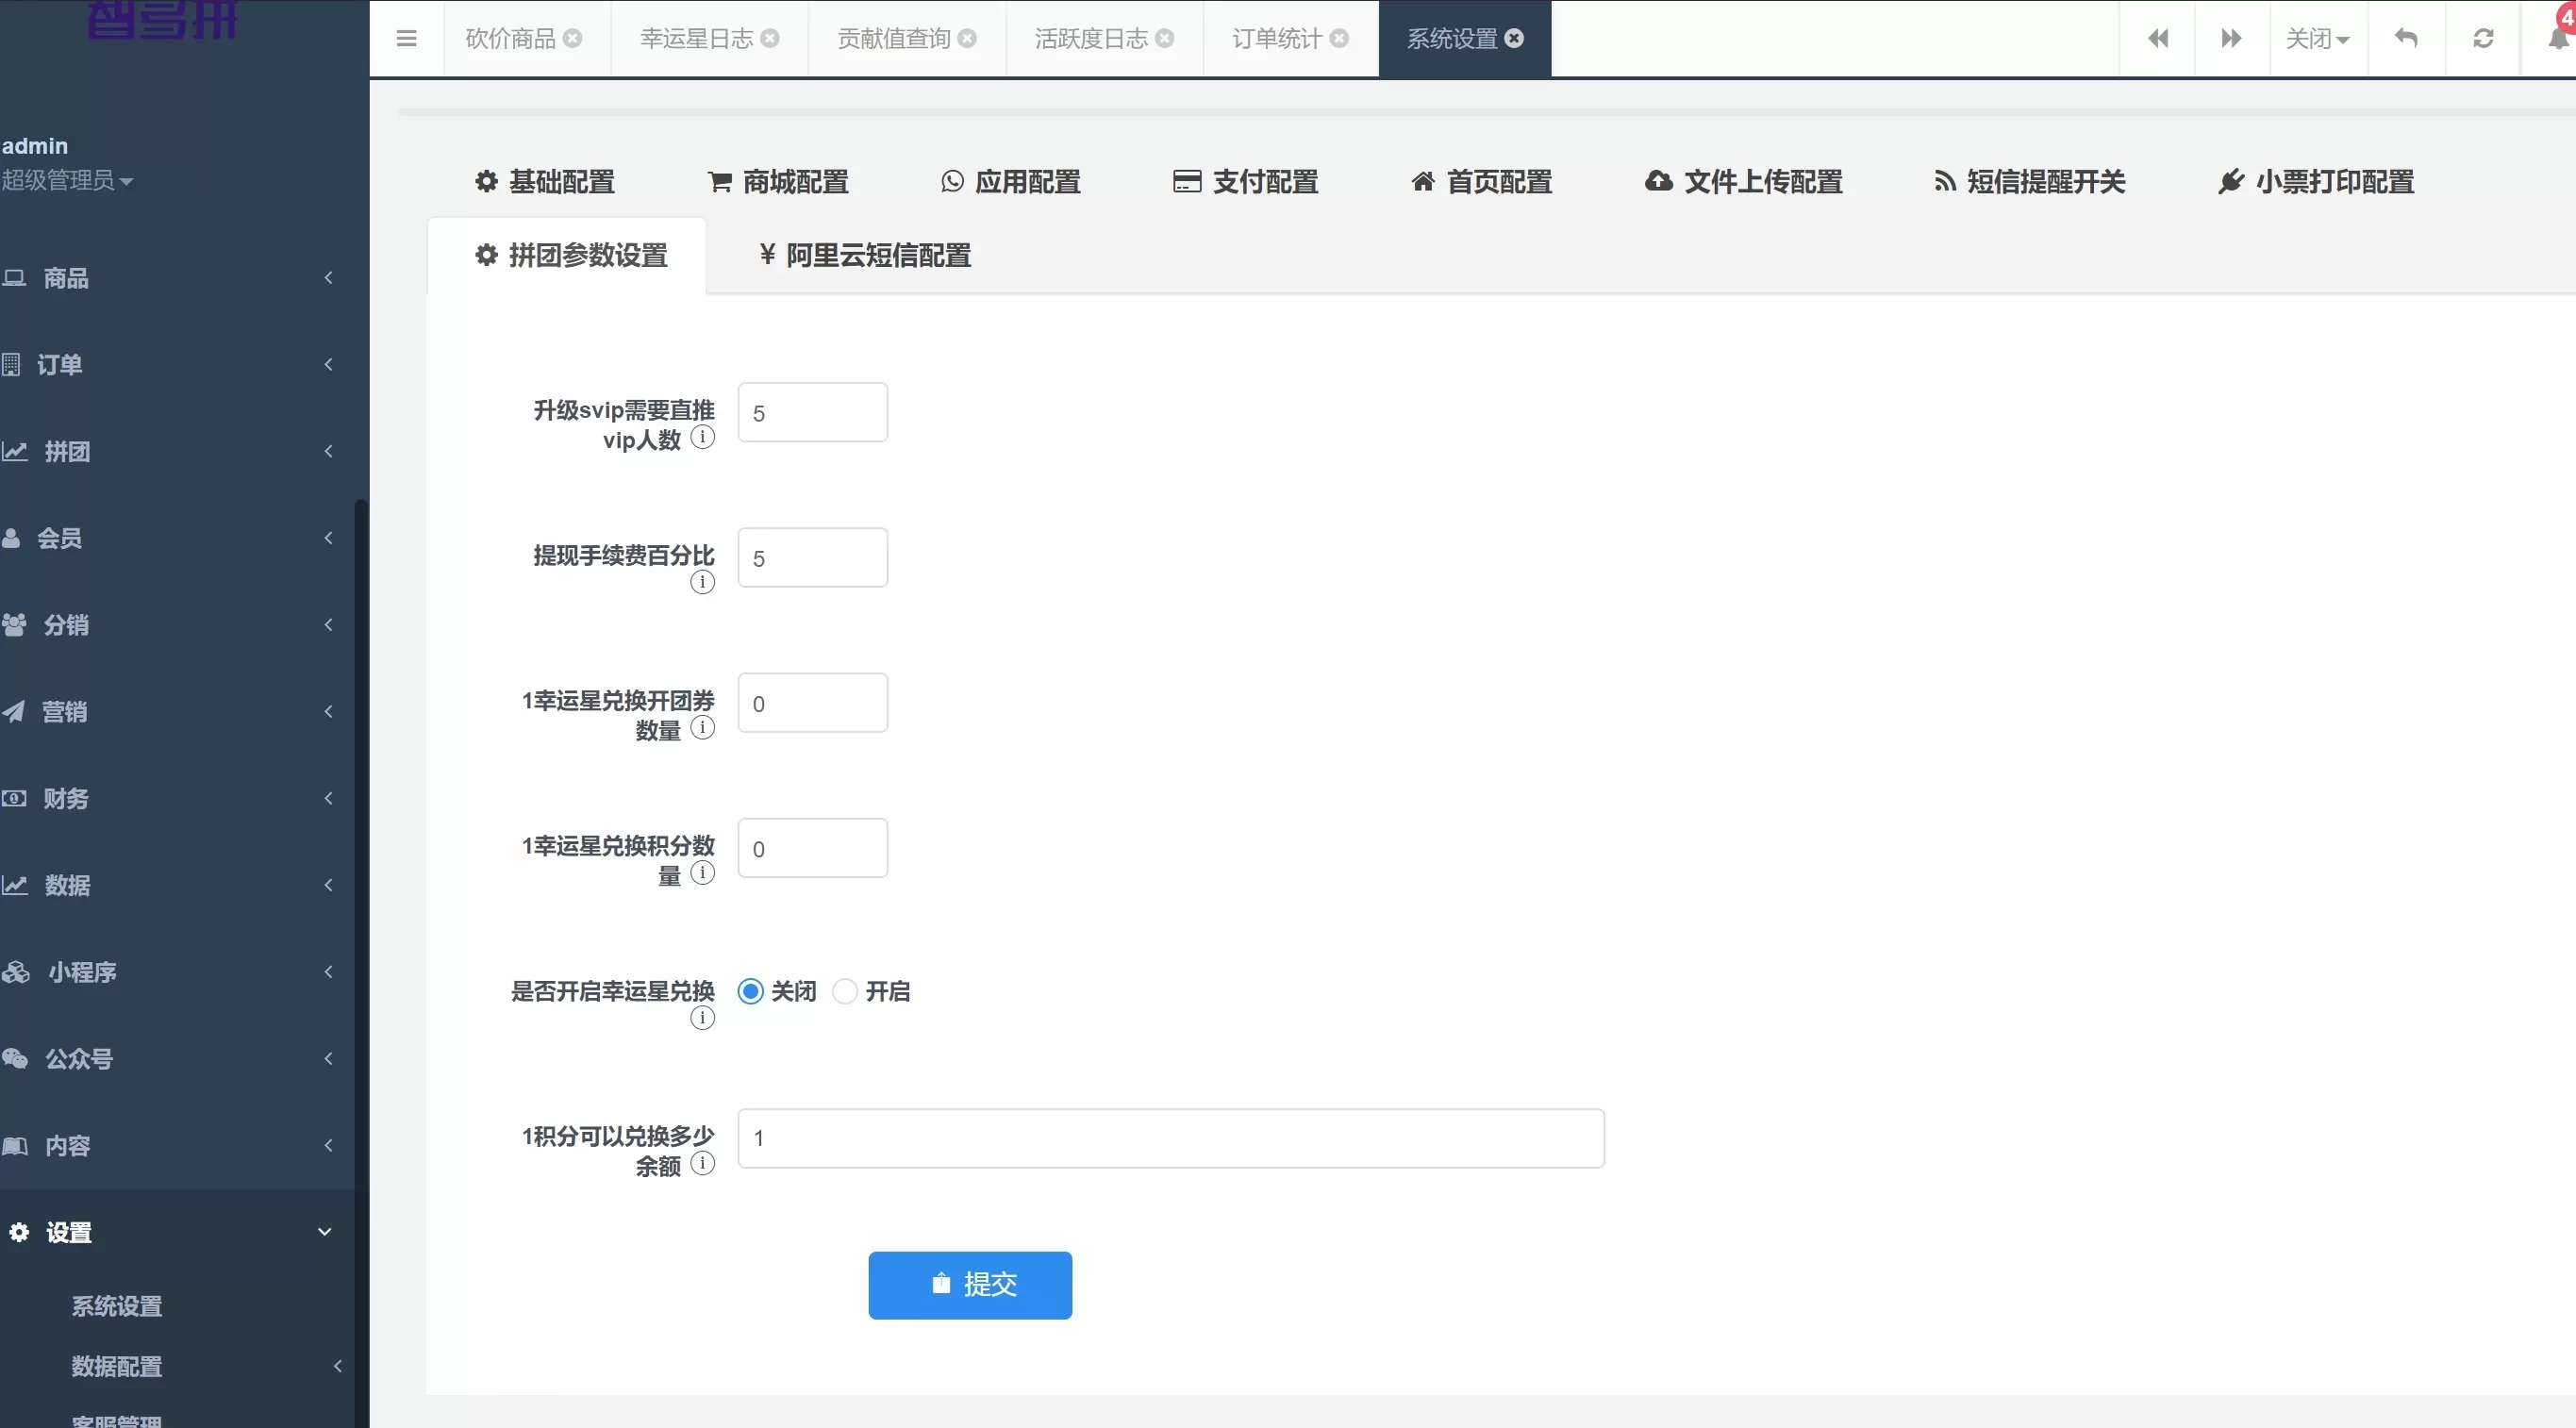Switch to the 阿里云短信配置 tab

click(862, 255)
